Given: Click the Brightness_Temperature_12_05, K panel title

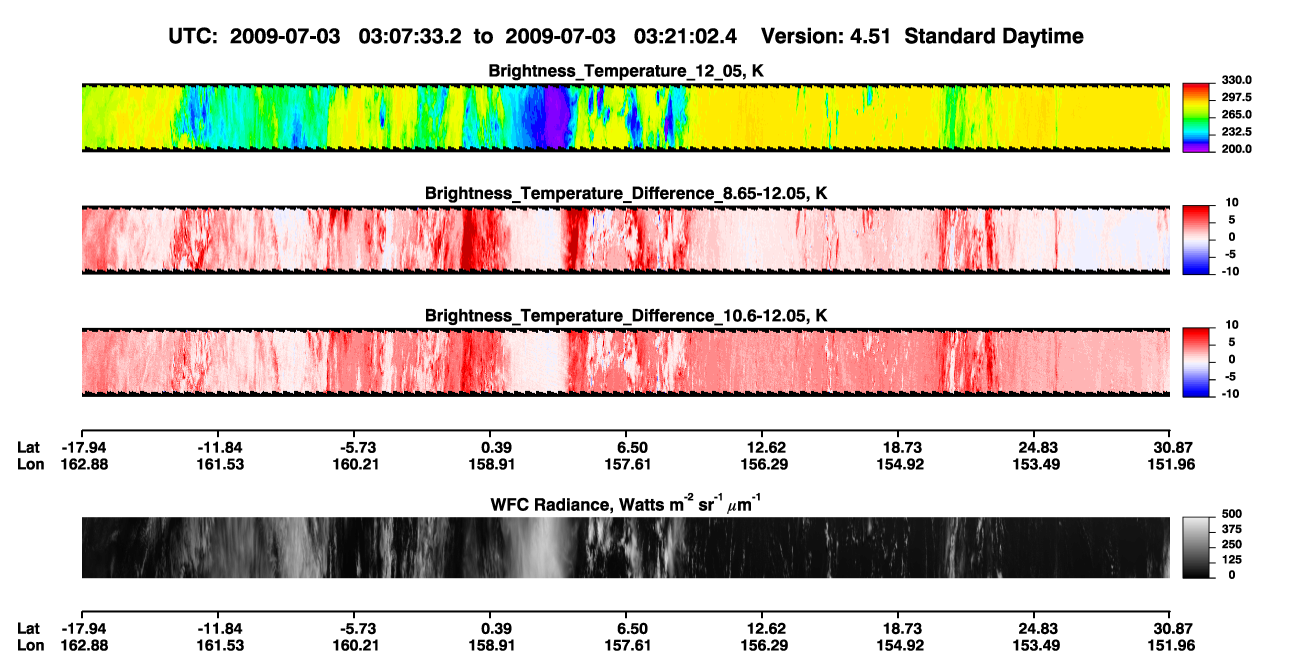Looking at the screenshot, I should (625, 71).
